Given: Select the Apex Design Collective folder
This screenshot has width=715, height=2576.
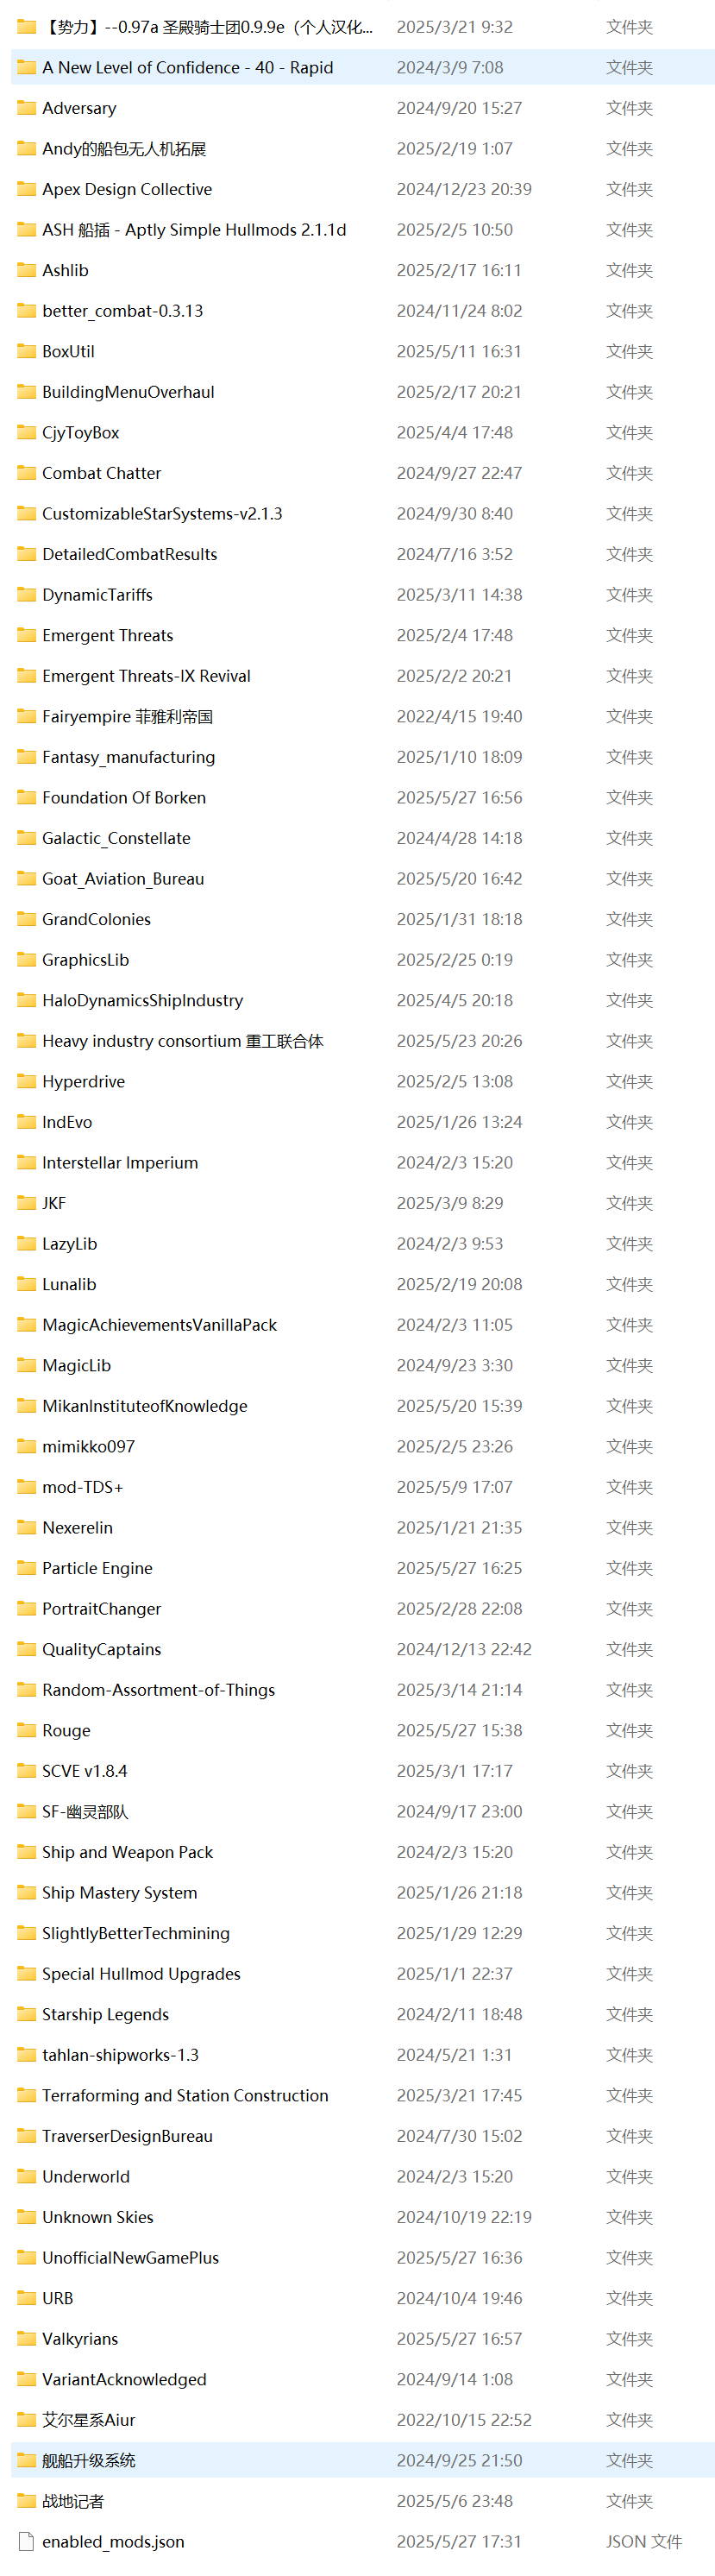Looking at the screenshot, I should coord(127,189).
